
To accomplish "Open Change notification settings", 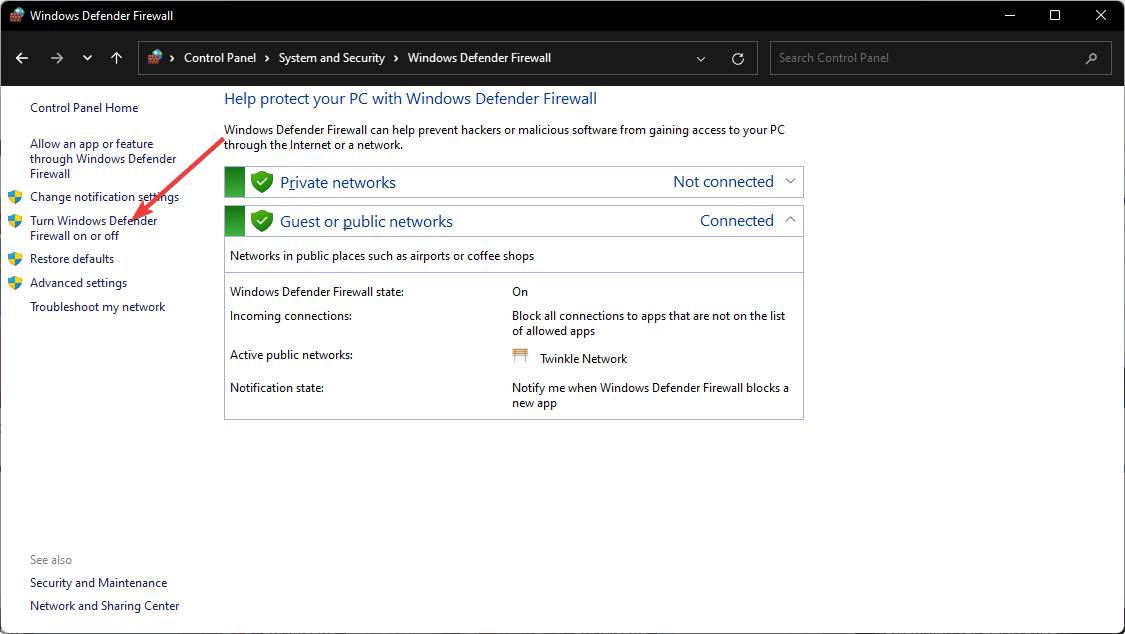I will 104,196.
